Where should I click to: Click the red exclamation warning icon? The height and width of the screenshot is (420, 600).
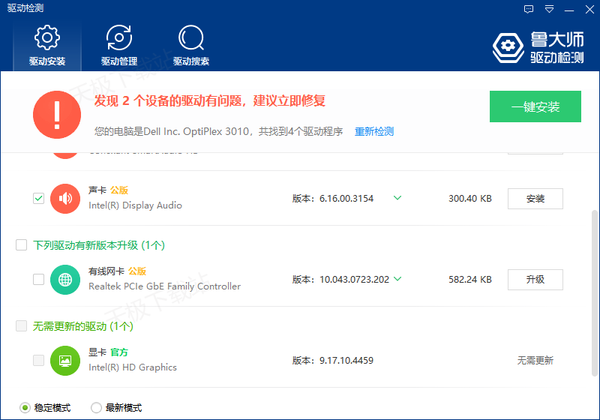tap(58, 114)
